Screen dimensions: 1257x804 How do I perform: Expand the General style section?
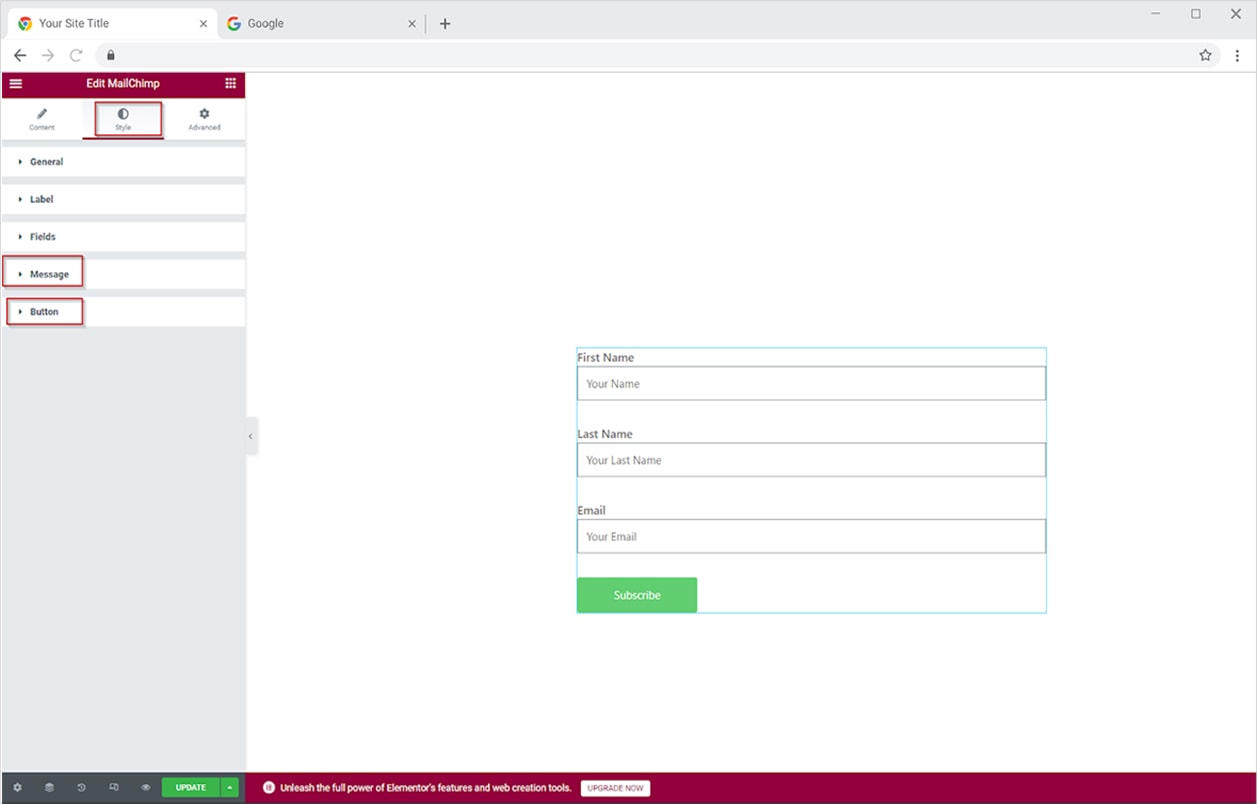46,162
